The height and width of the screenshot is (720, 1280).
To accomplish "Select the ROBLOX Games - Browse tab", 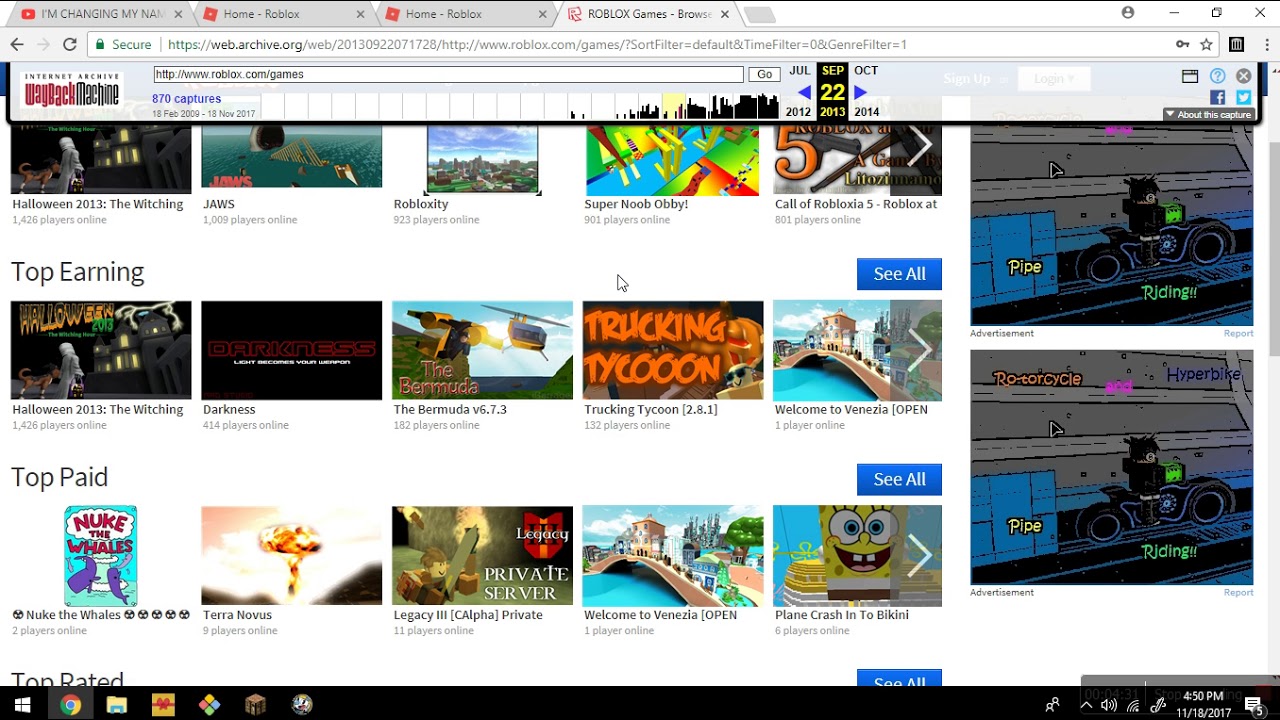I will click(646, 14).
